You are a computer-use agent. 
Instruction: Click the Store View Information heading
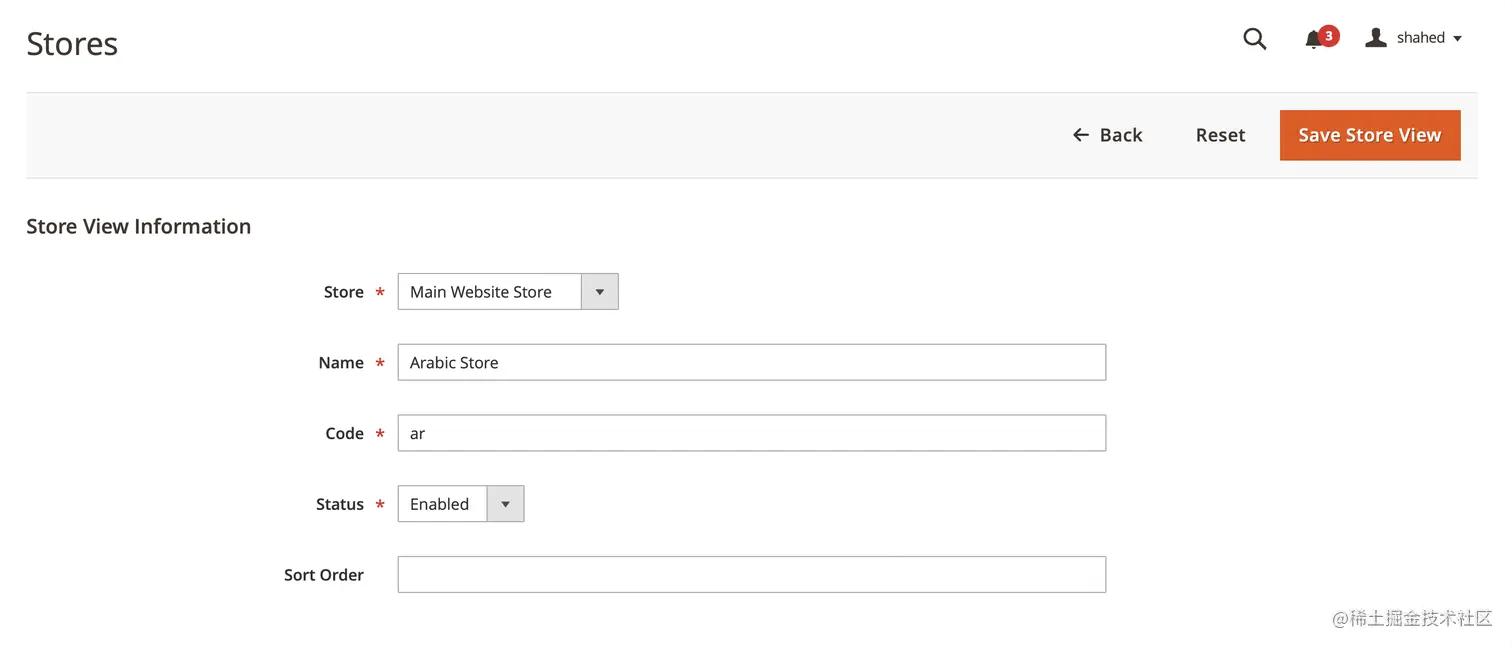pyautogui.click(x=138, y=226)
